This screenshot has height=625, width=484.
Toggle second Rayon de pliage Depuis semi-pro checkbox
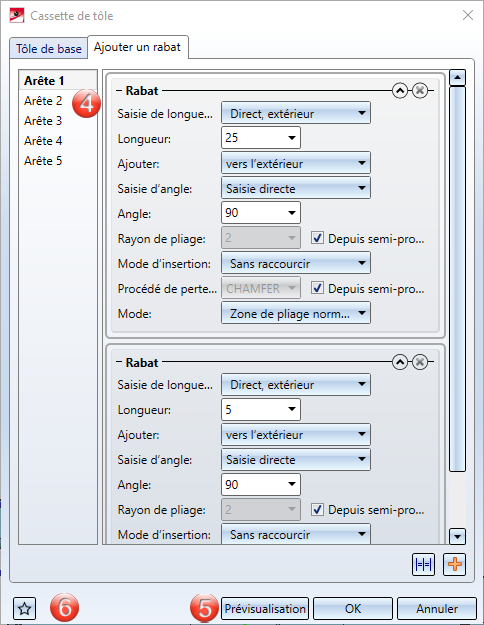[x=317, y=509]
